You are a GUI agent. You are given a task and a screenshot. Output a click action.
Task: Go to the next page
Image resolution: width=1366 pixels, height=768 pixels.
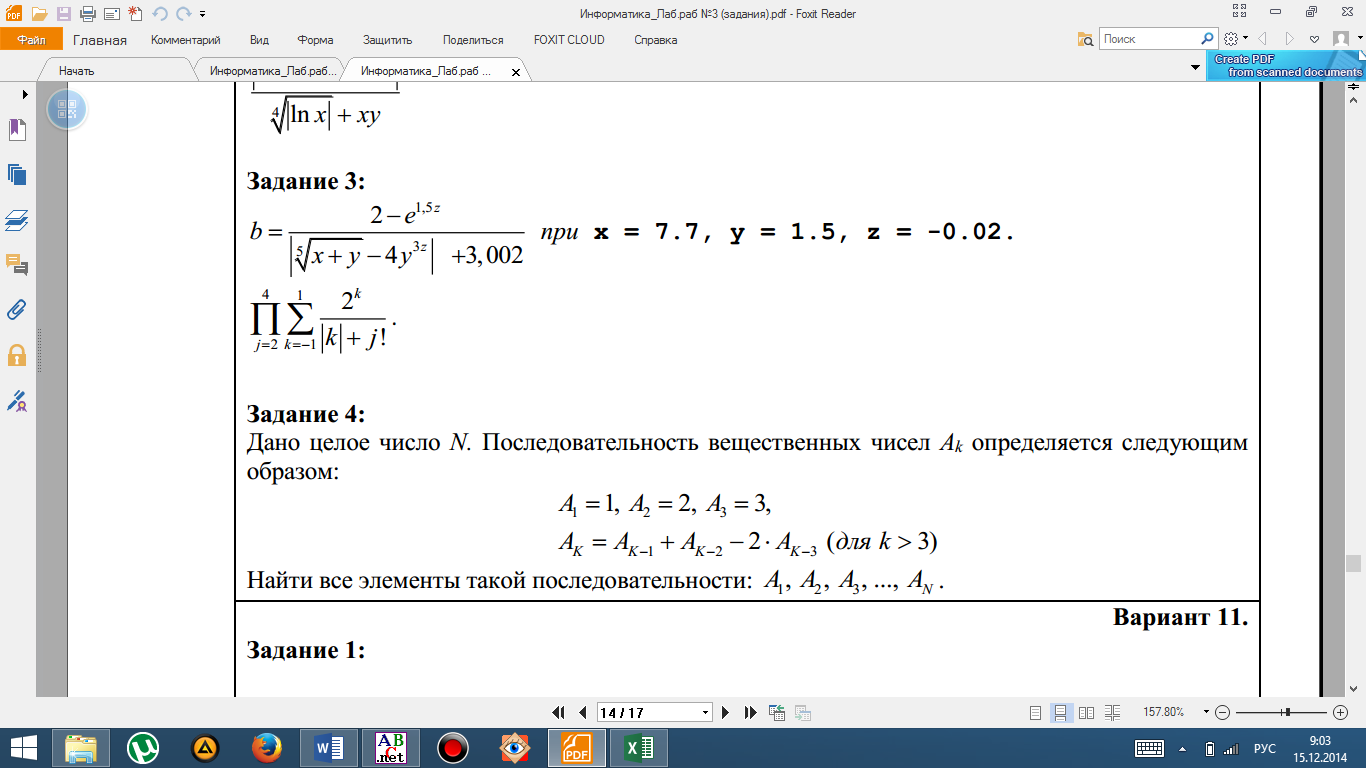[728, 712]
